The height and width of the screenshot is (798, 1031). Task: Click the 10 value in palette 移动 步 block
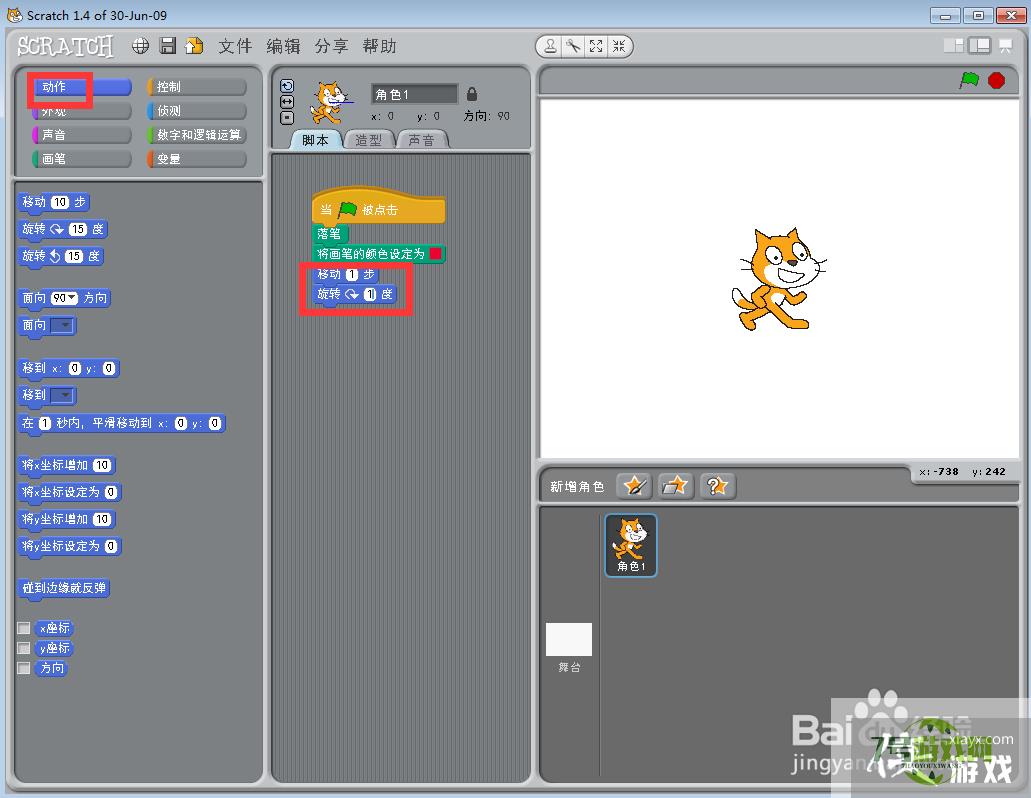point(60,202)
